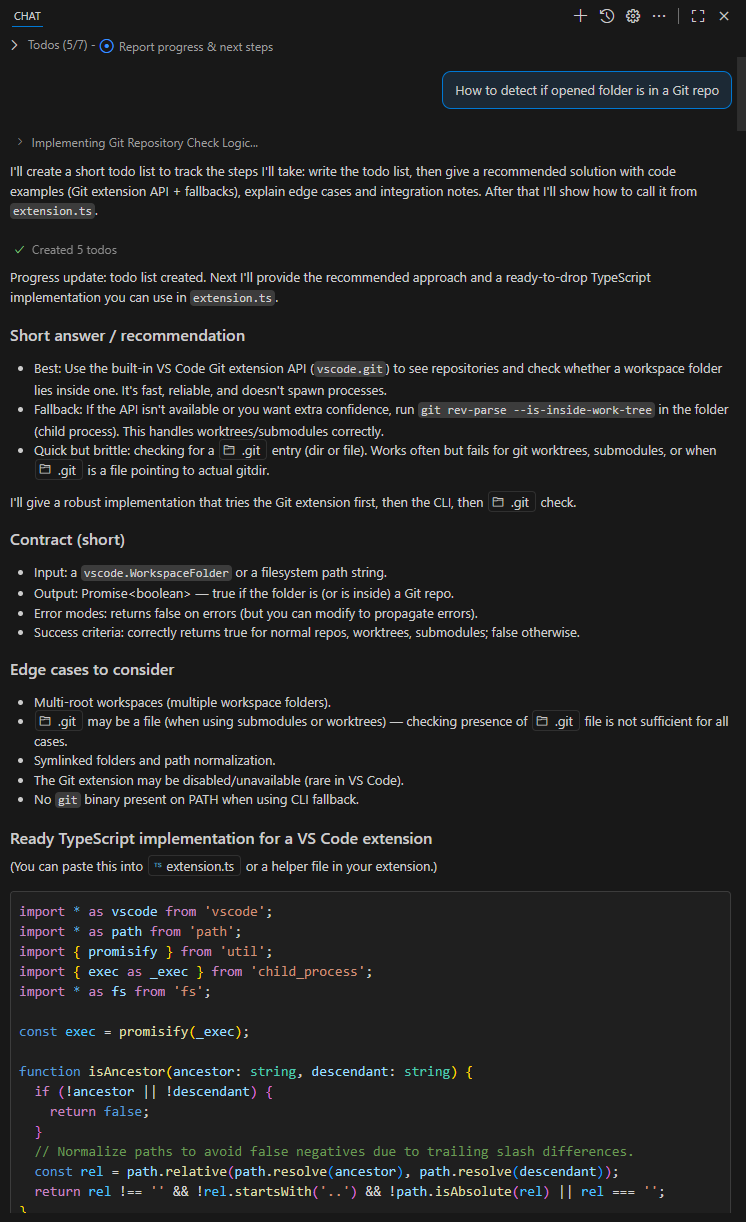Expand the Created 5 todos entry
The height and width of the screenshot is (1222, 746).
point(74,250)
